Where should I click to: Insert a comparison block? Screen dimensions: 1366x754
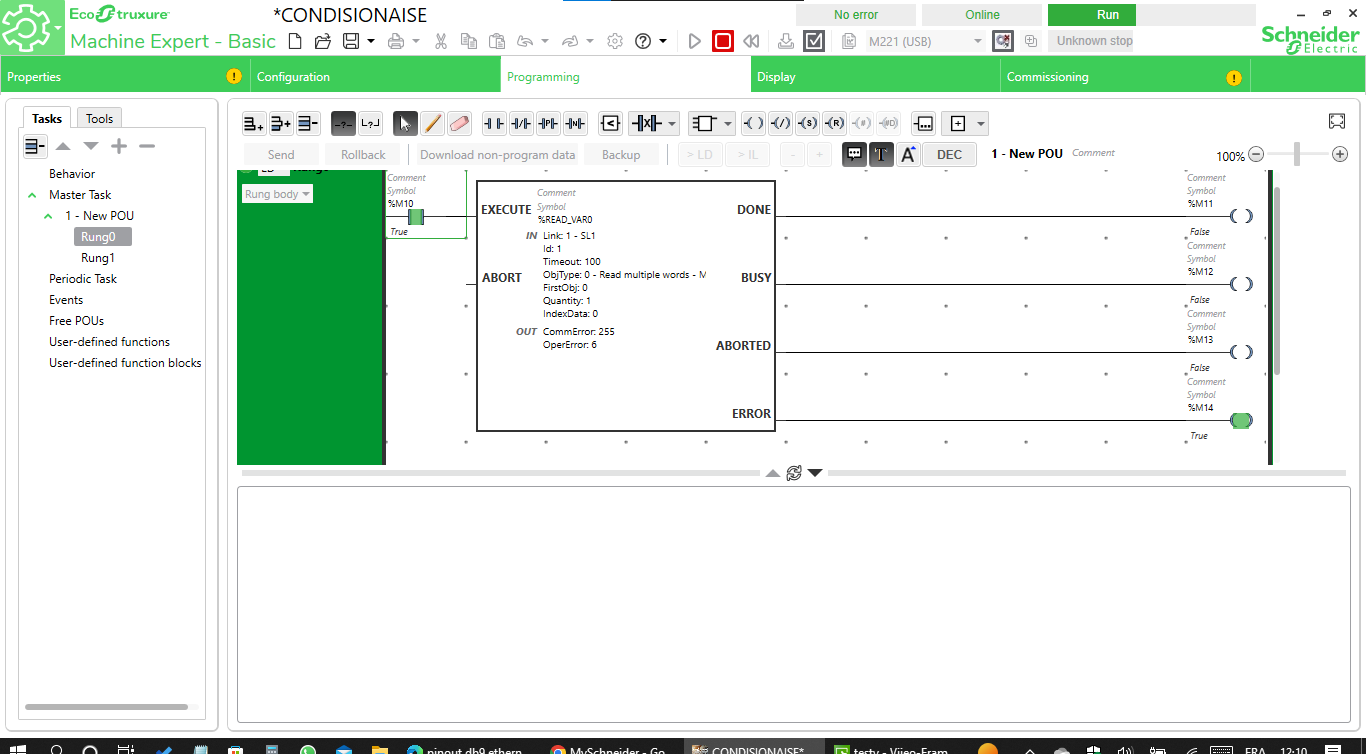610,123
